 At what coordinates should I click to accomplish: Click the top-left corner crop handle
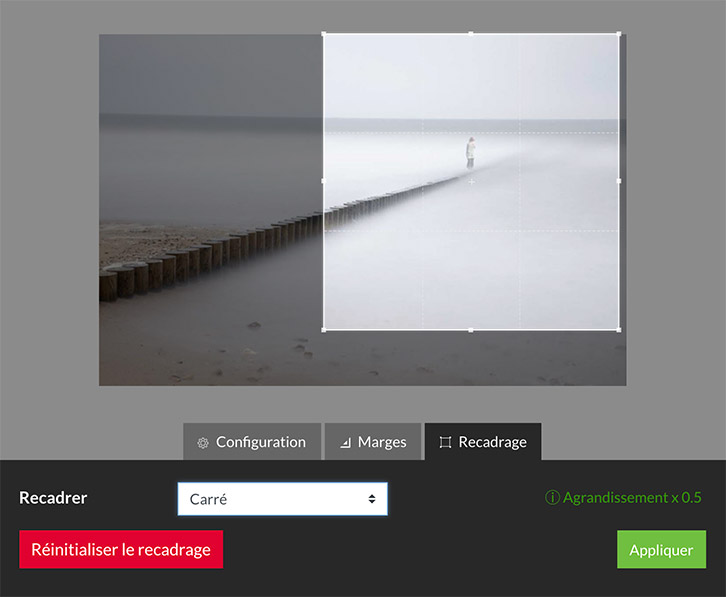(x=323, y=34)
